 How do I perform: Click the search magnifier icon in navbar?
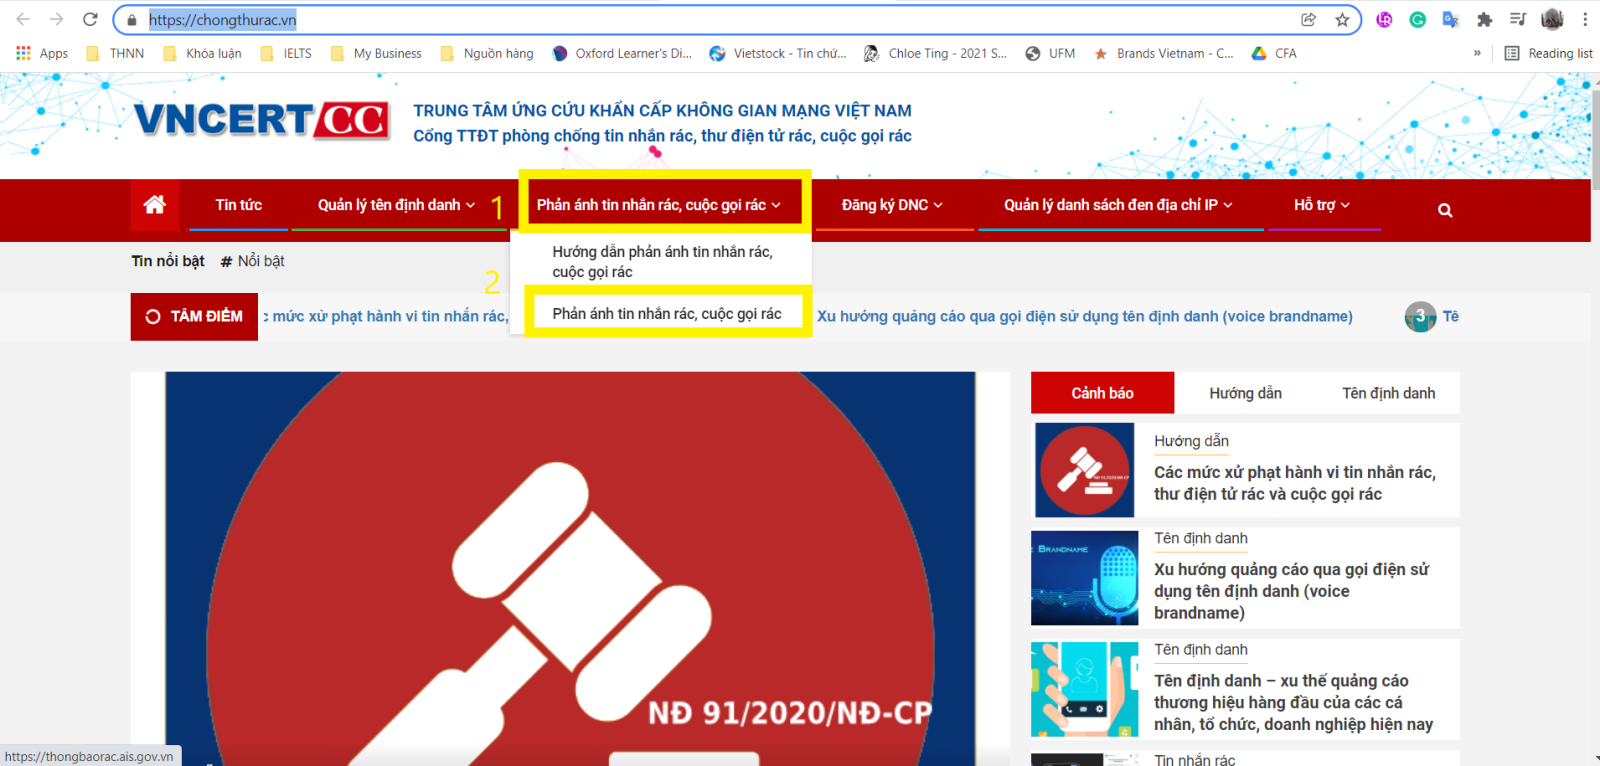point(1445,210)
